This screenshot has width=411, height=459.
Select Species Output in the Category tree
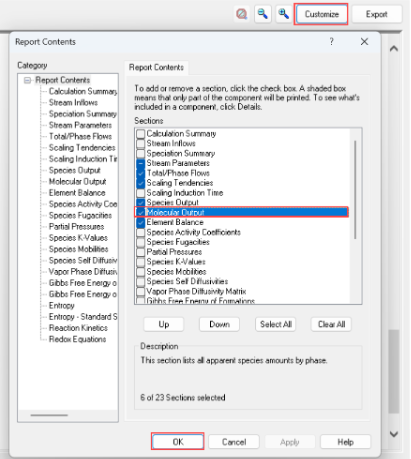pyautogui.click(x=75, y=170)
